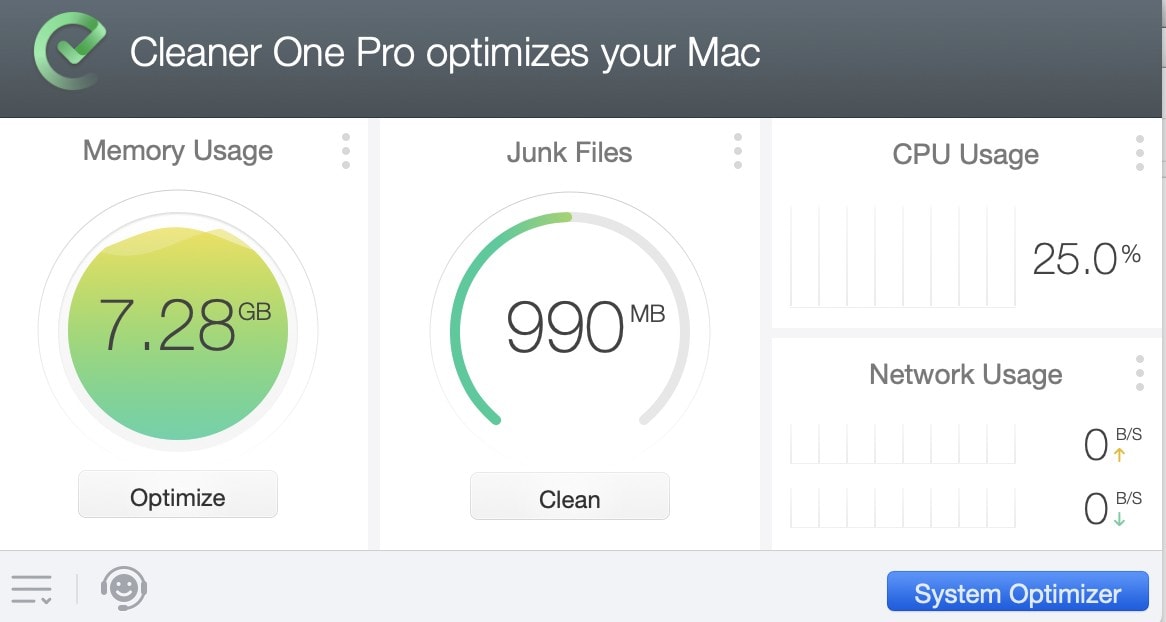Click the network upload speed graph
The width and height of the screenshot is (1166, 622).
[x=902, y=444]
